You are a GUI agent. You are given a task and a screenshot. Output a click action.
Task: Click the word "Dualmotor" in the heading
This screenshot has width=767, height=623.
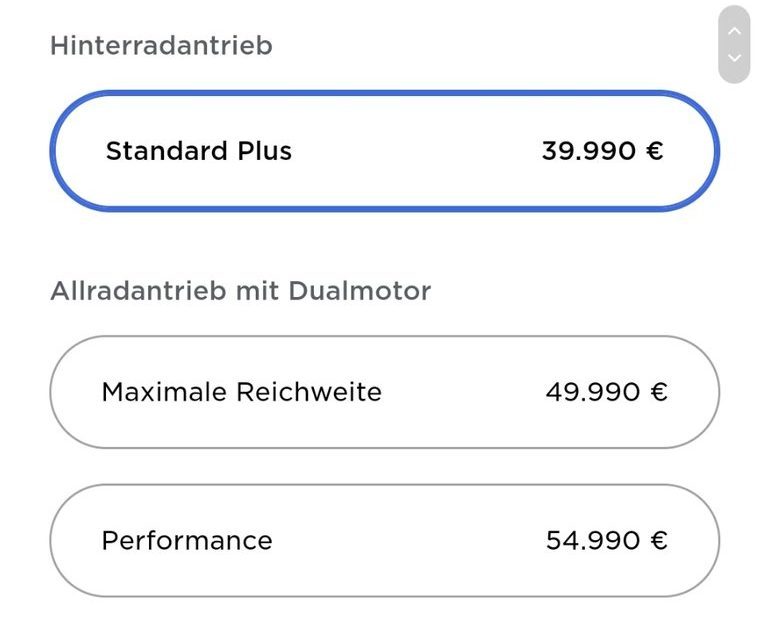click(x=359, y=291)
